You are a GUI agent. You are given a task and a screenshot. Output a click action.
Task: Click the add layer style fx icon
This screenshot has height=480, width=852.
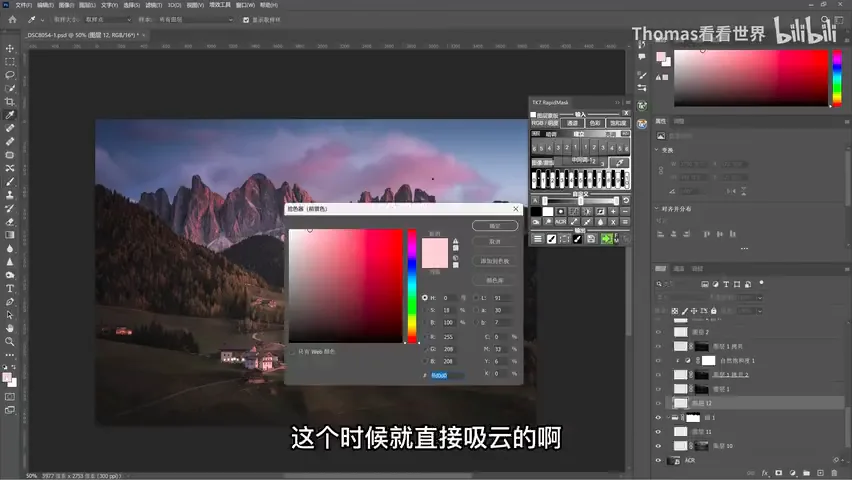click(x=765, y=473)
